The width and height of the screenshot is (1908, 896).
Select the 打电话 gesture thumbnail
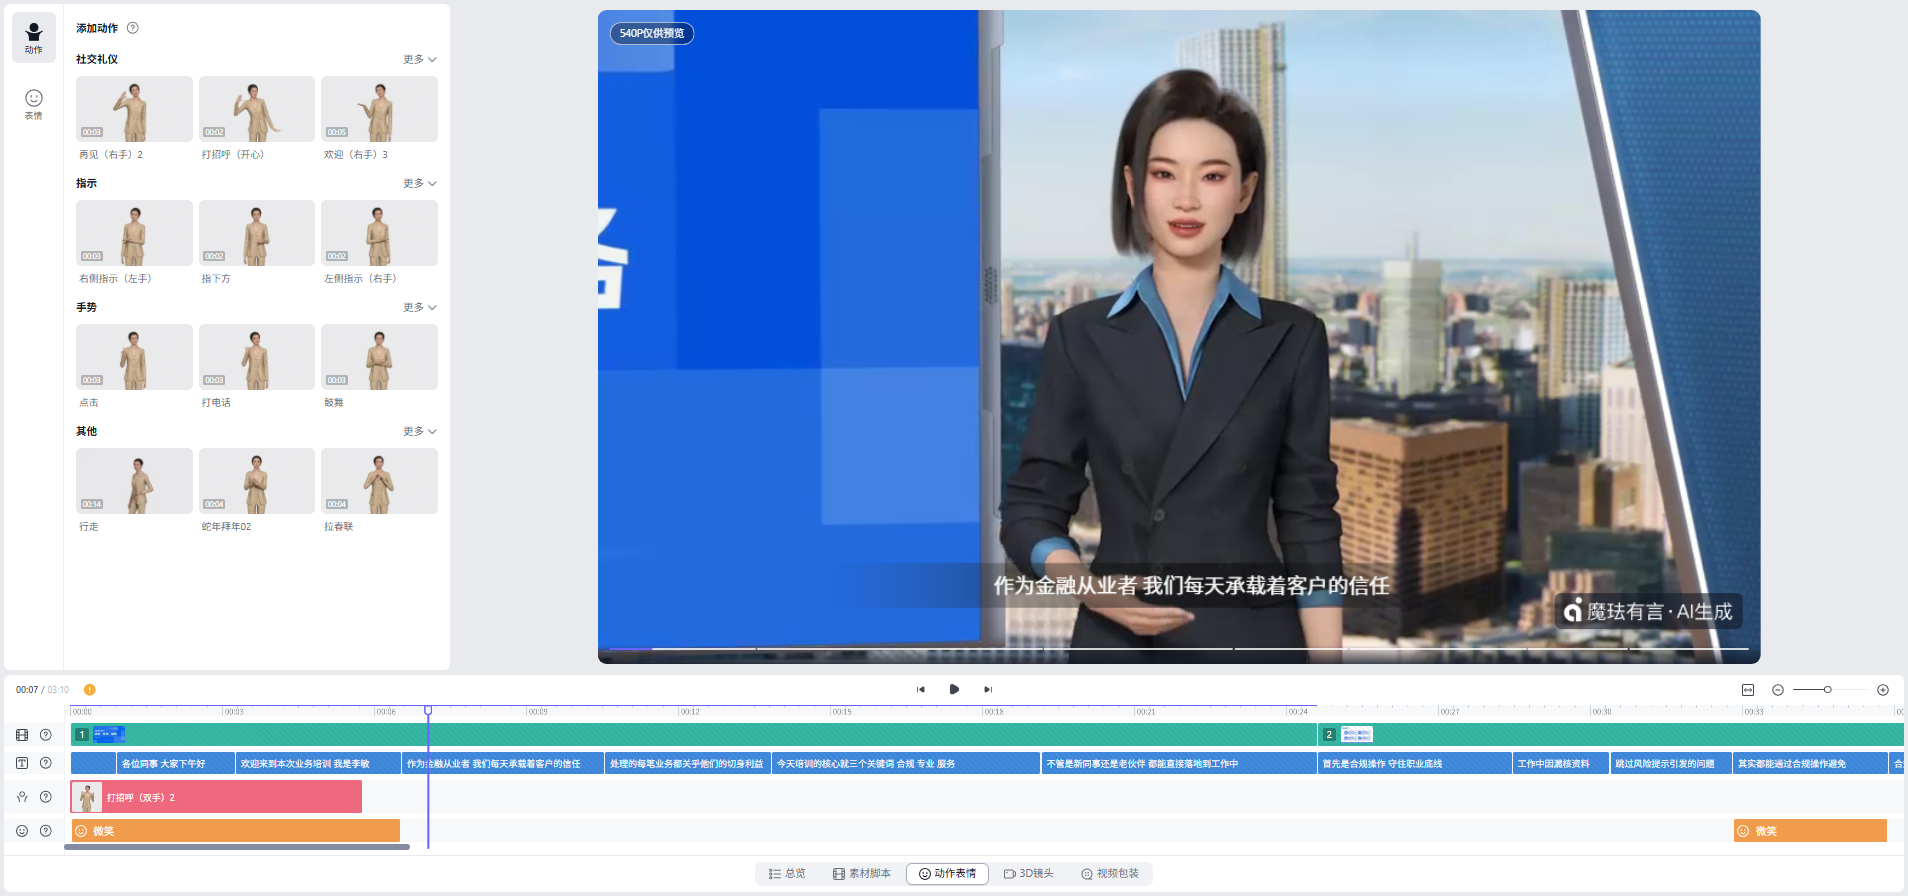[257, 357]
